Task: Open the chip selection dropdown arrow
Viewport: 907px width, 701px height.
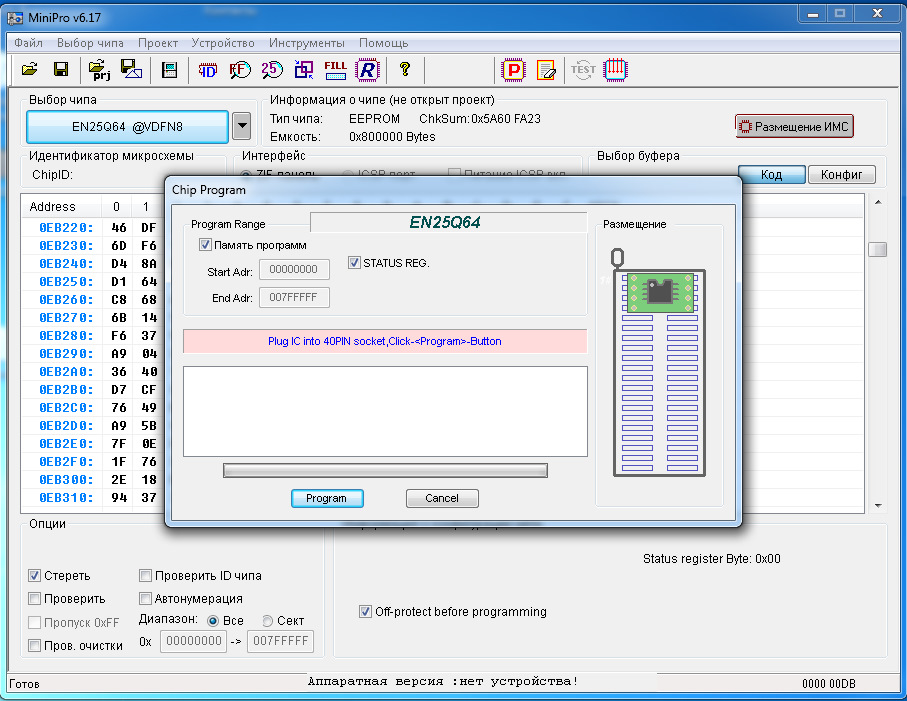Action: pyautogui.click(x=242, y=126)
